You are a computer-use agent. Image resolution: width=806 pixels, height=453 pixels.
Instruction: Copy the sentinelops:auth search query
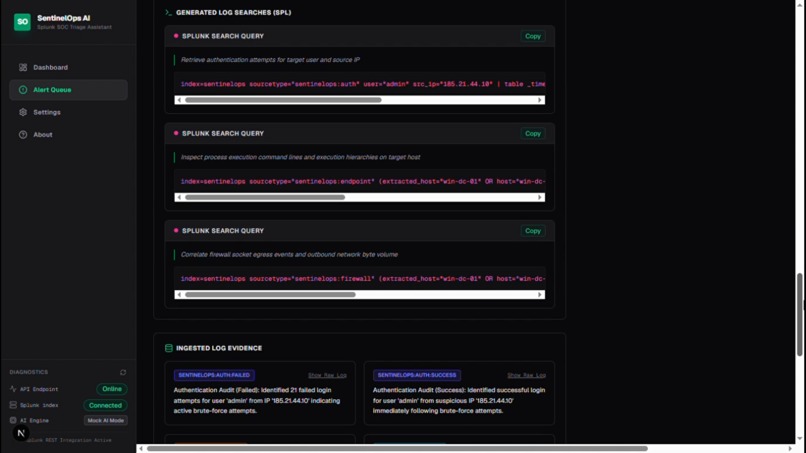pyautogui.click(x=533, y=36)
